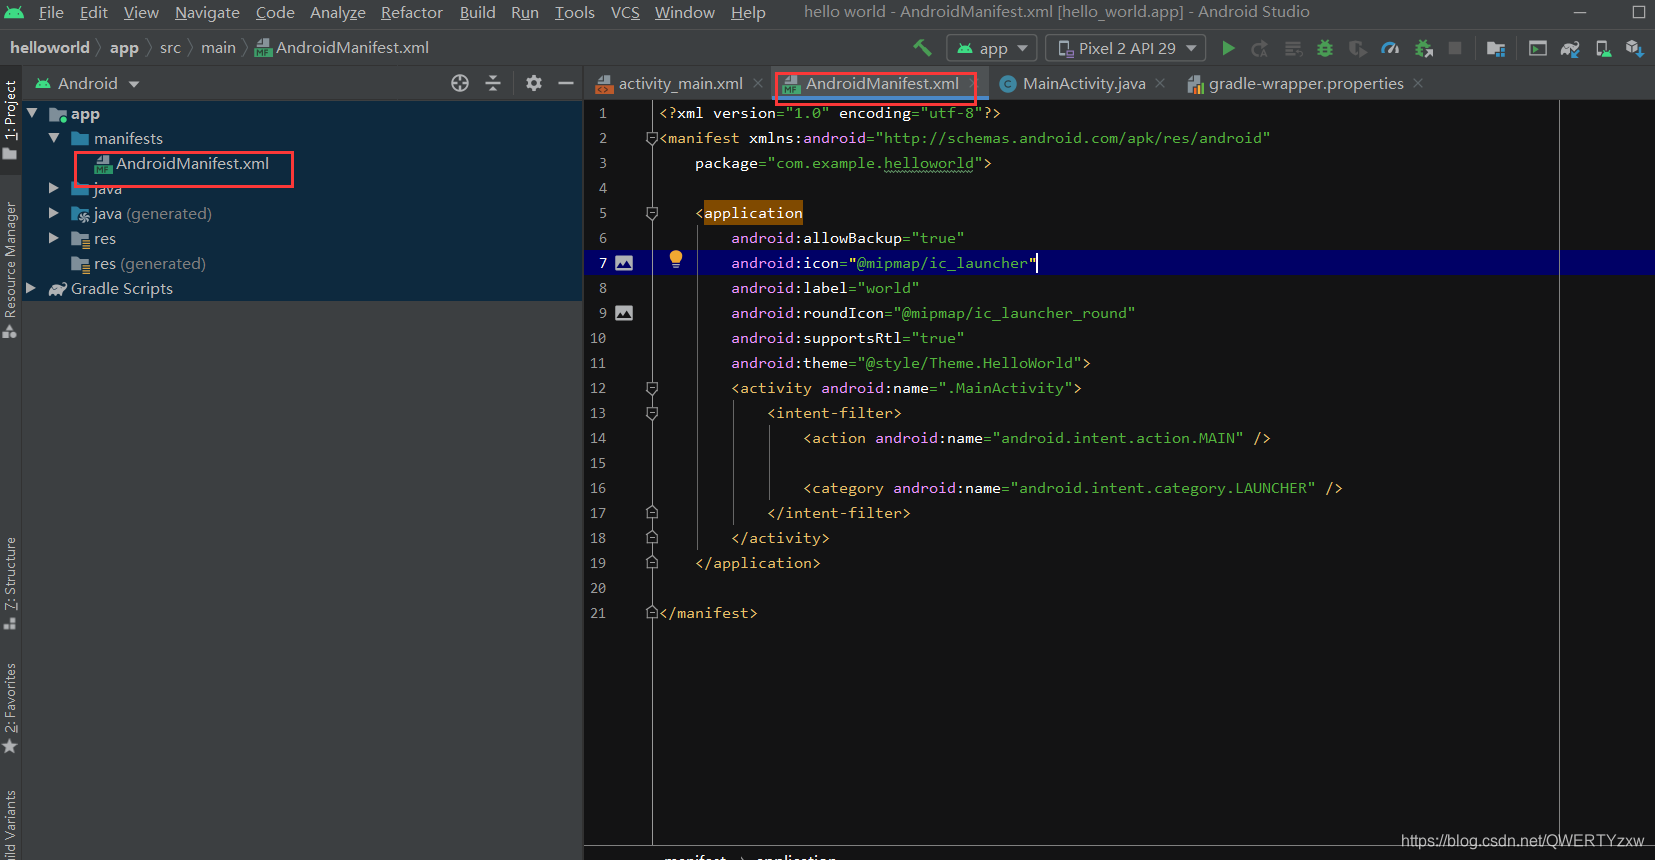The width and height of the screenshot is (1655, 860).
Task: Open Project panel gear settings
Action: click(534, 83)
